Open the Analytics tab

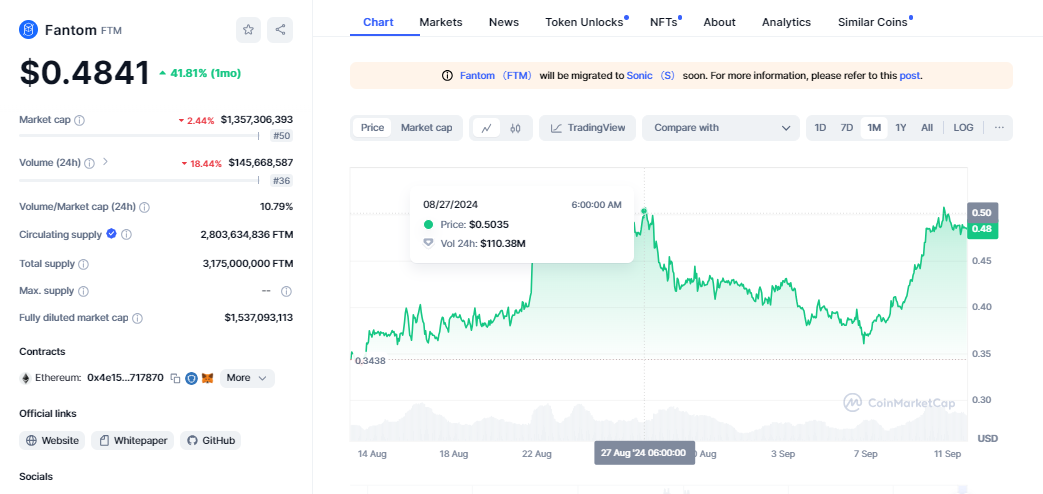786,22
